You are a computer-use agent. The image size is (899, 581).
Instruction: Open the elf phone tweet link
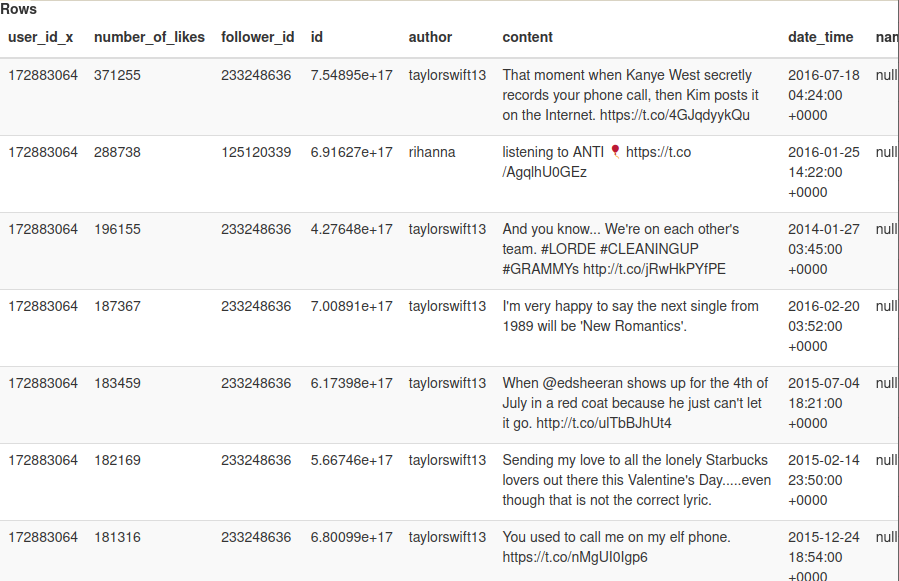pos(574,557)
